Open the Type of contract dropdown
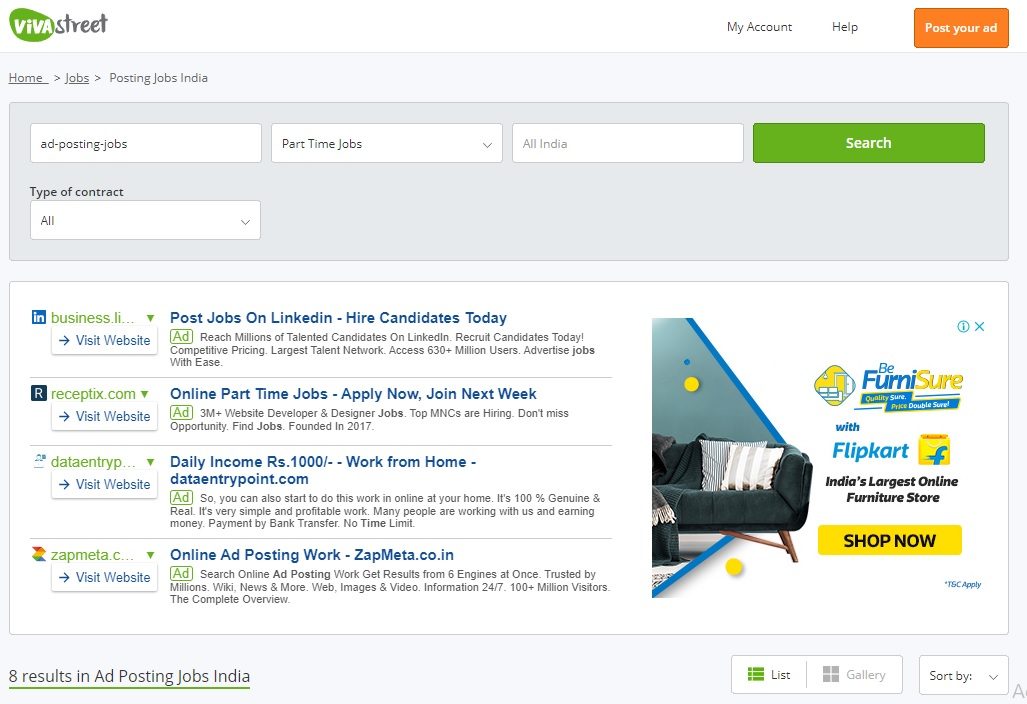The width and height of the screenshot is (1027, 704). click(145, 220)
